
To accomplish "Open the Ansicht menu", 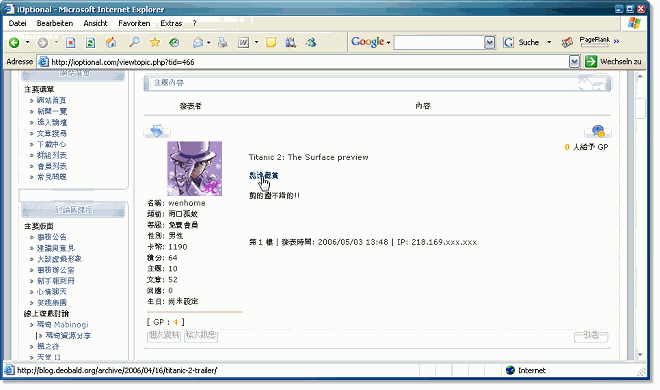I will click(x=96, y=23).
